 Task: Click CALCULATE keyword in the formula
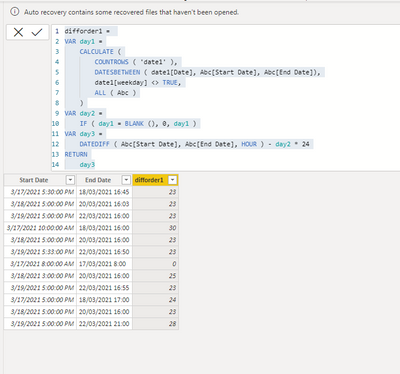click(96, 52)
